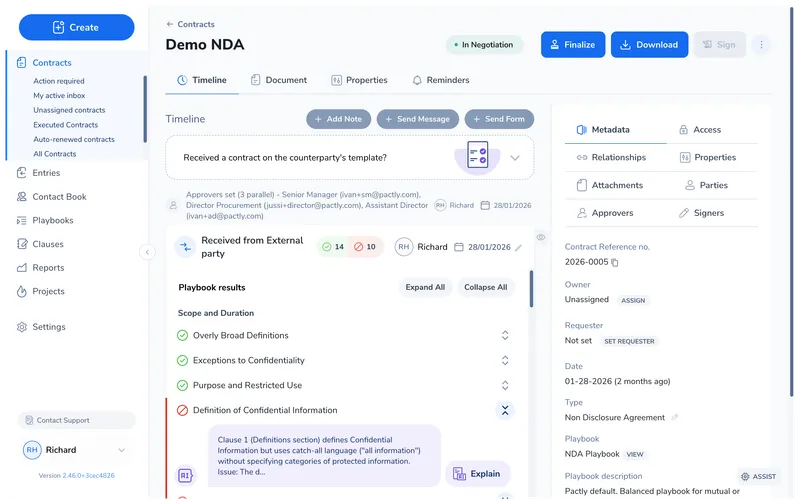
Task: Click the timeline panel scrollbar
Action: [x=531, y=290]
